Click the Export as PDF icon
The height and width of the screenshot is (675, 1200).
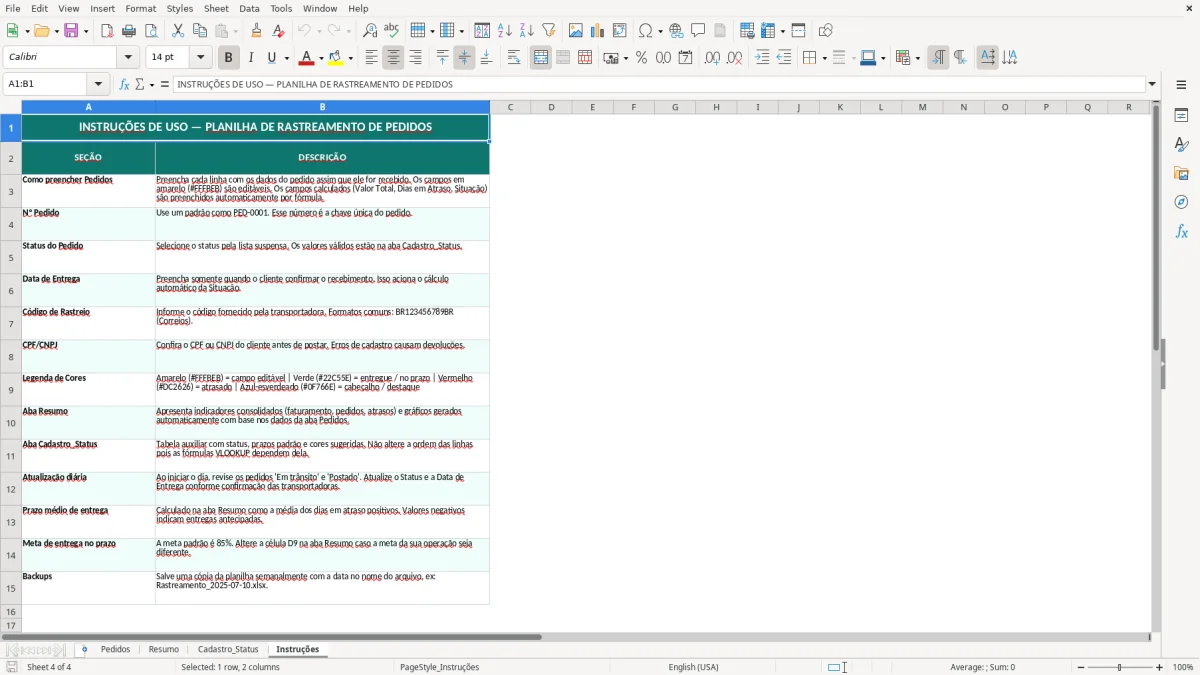(107, 31)
